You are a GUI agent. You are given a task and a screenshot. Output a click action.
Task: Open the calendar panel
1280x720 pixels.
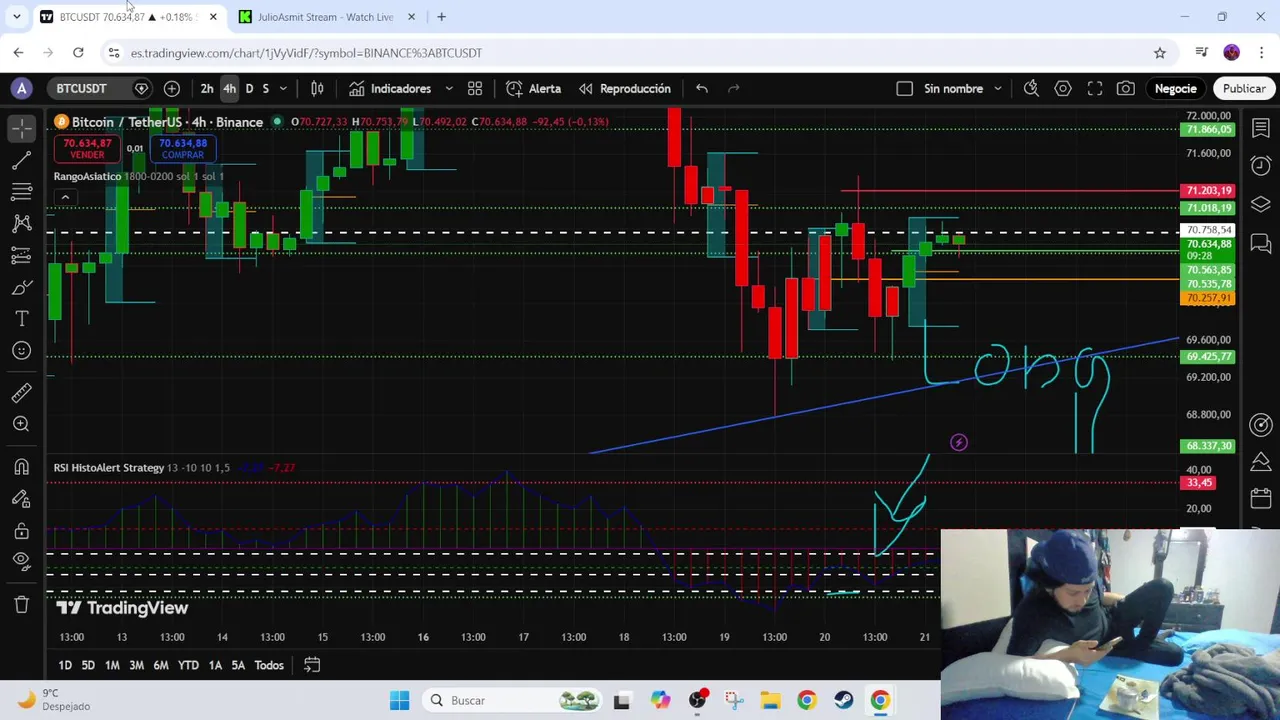1261,498
